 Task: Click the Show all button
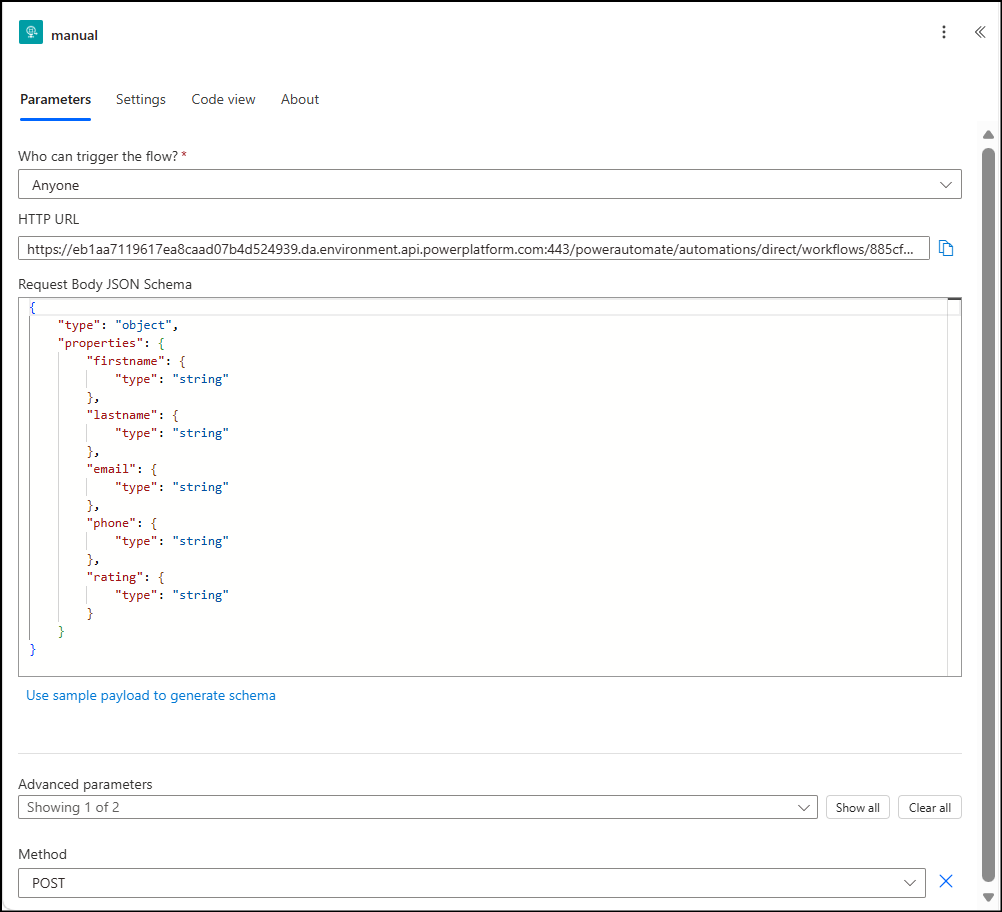(858, 807)
